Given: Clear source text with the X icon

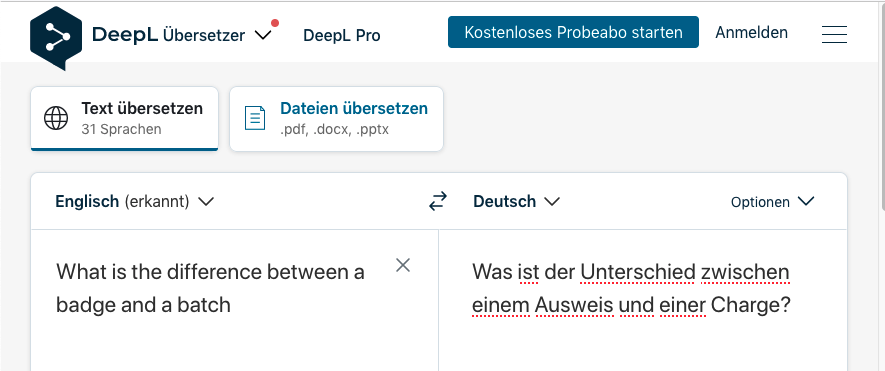Looking at the screenshot, I should [x=402, y=265].
